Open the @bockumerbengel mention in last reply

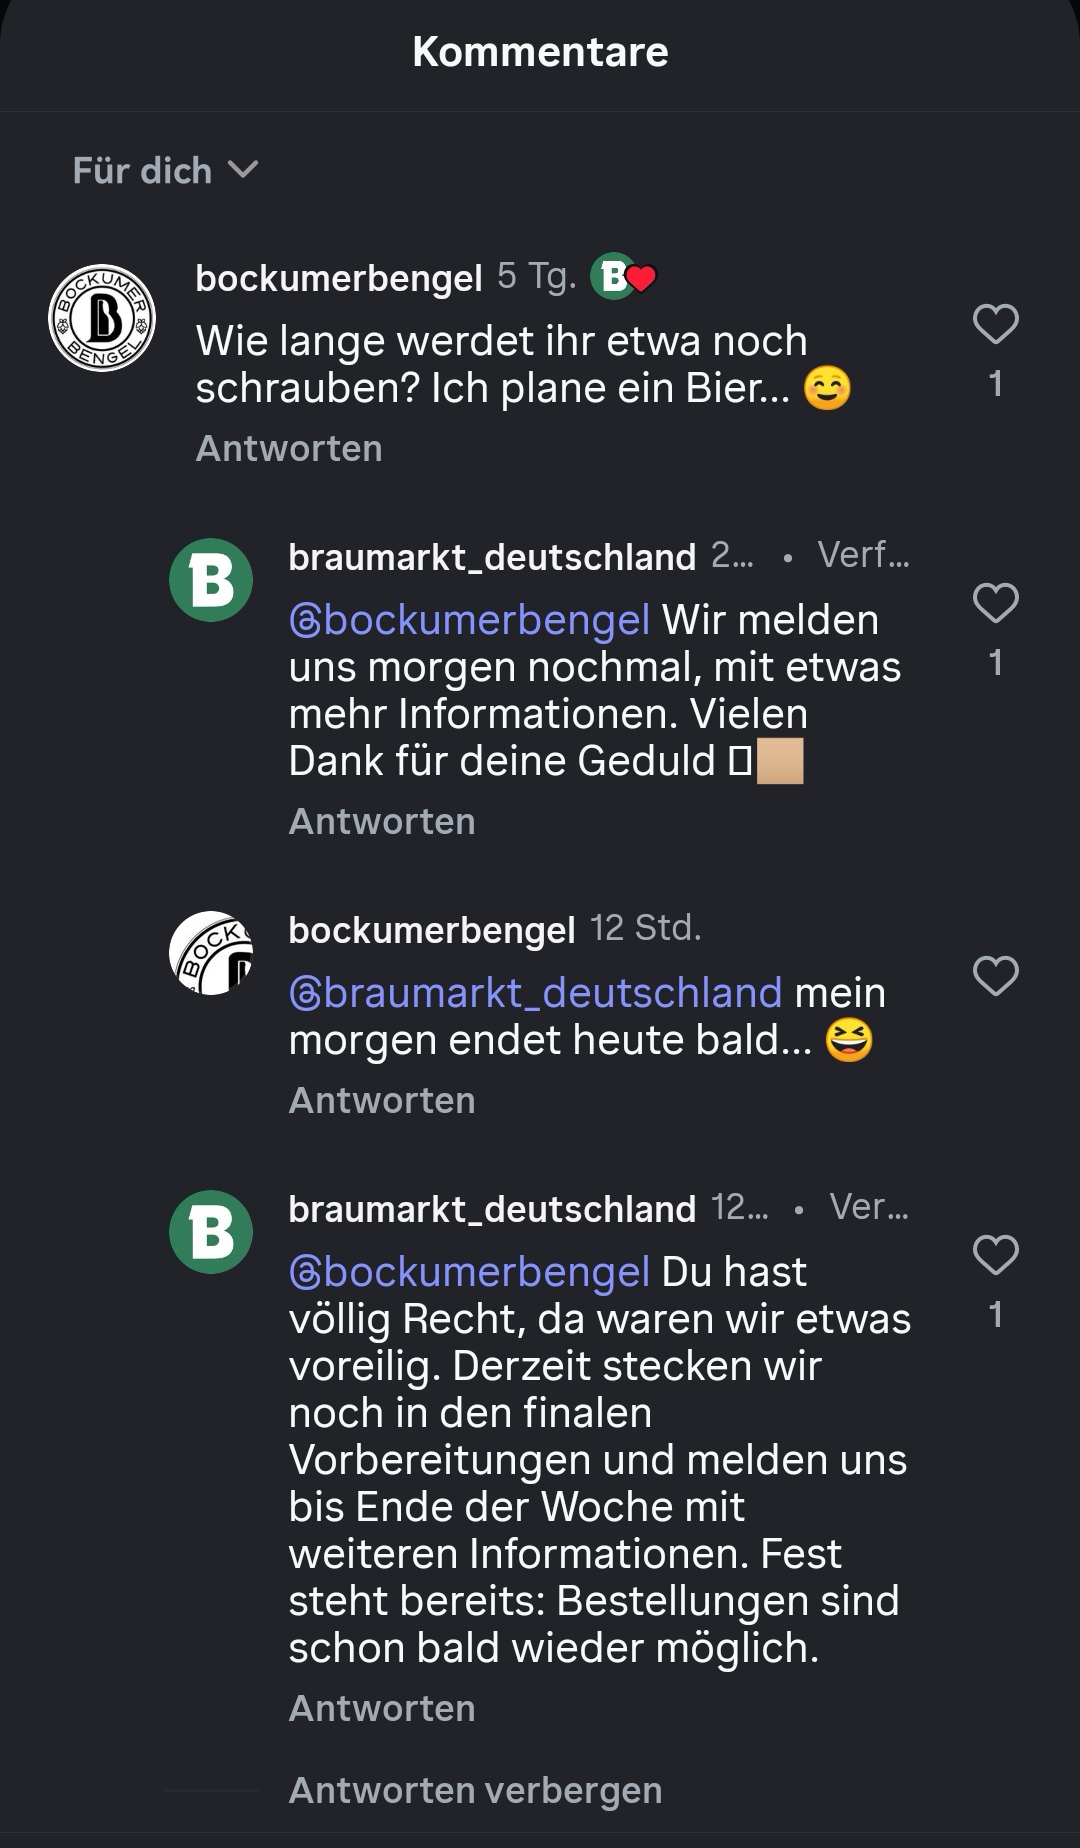pos(469,1272)
